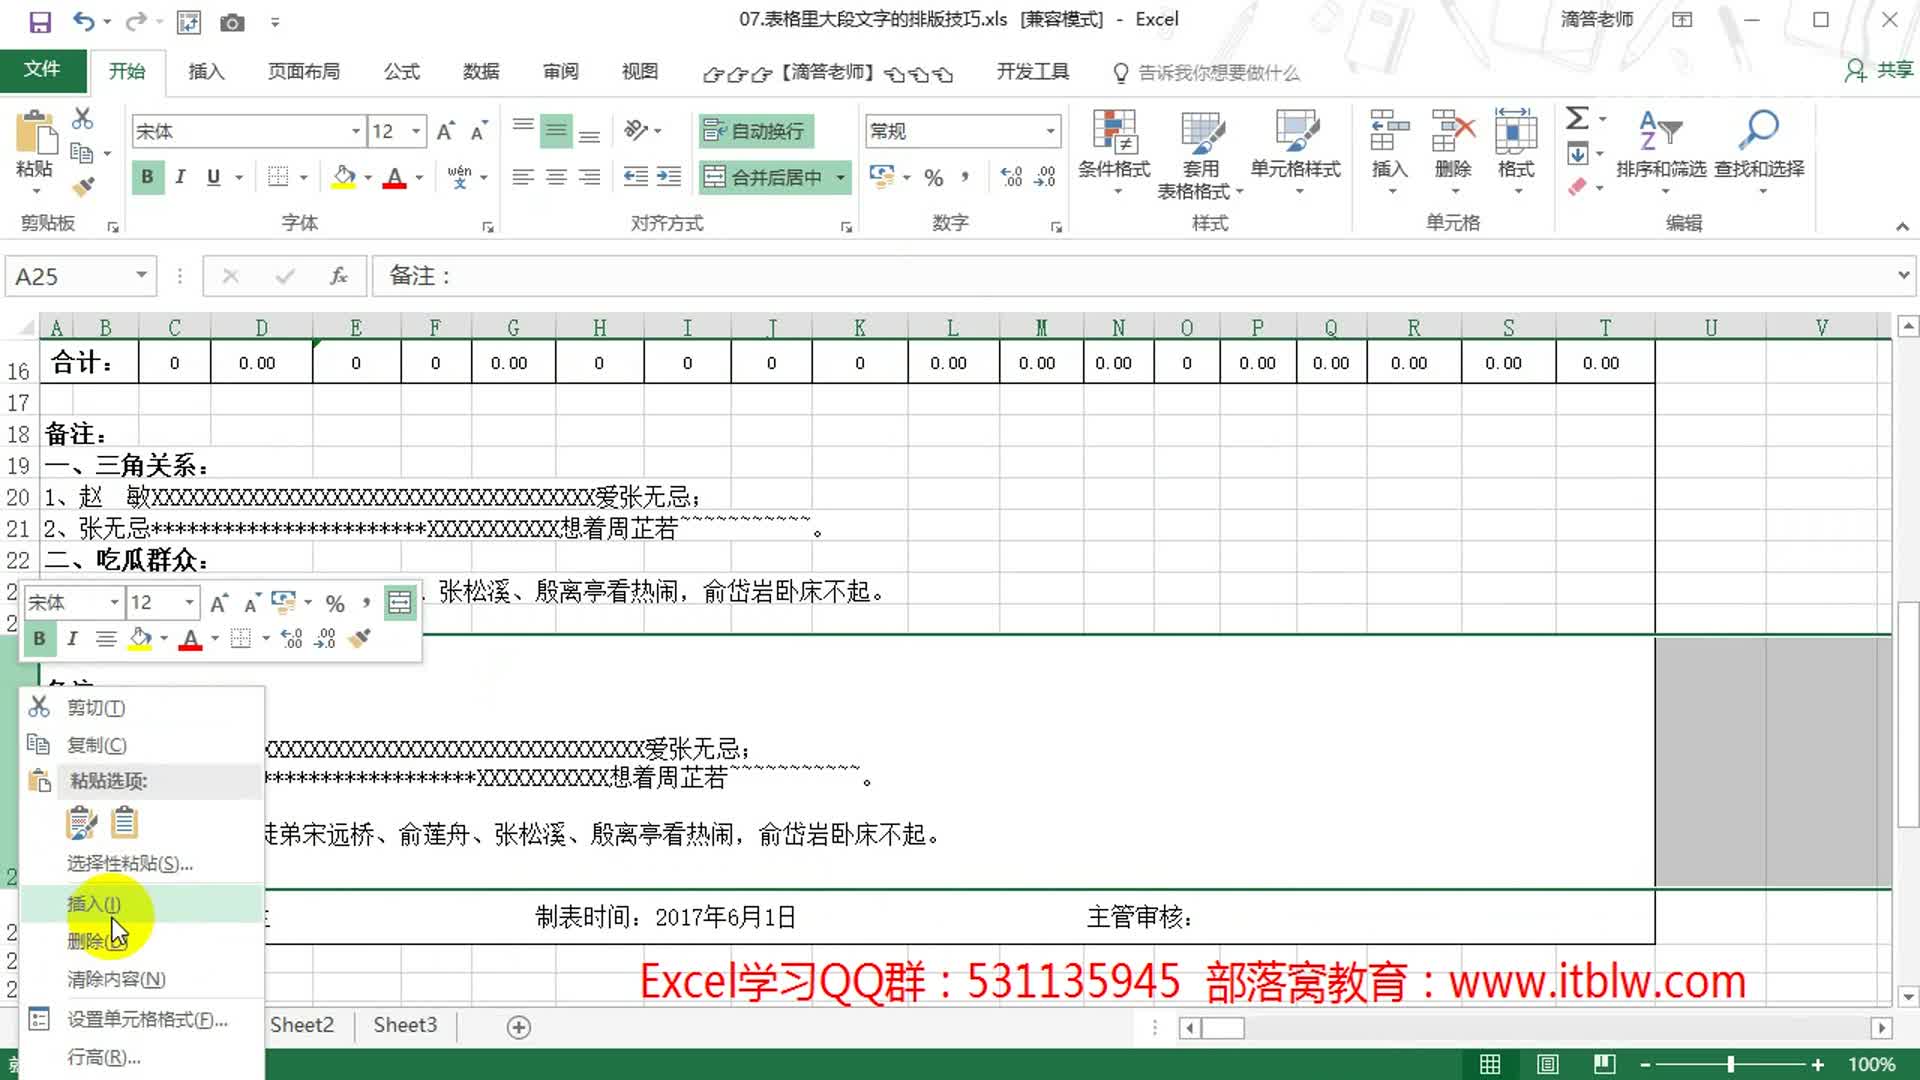Switch to page layout view in status bar
Viewport: 1920px width, 1080px height.
pos(1547,1064)
